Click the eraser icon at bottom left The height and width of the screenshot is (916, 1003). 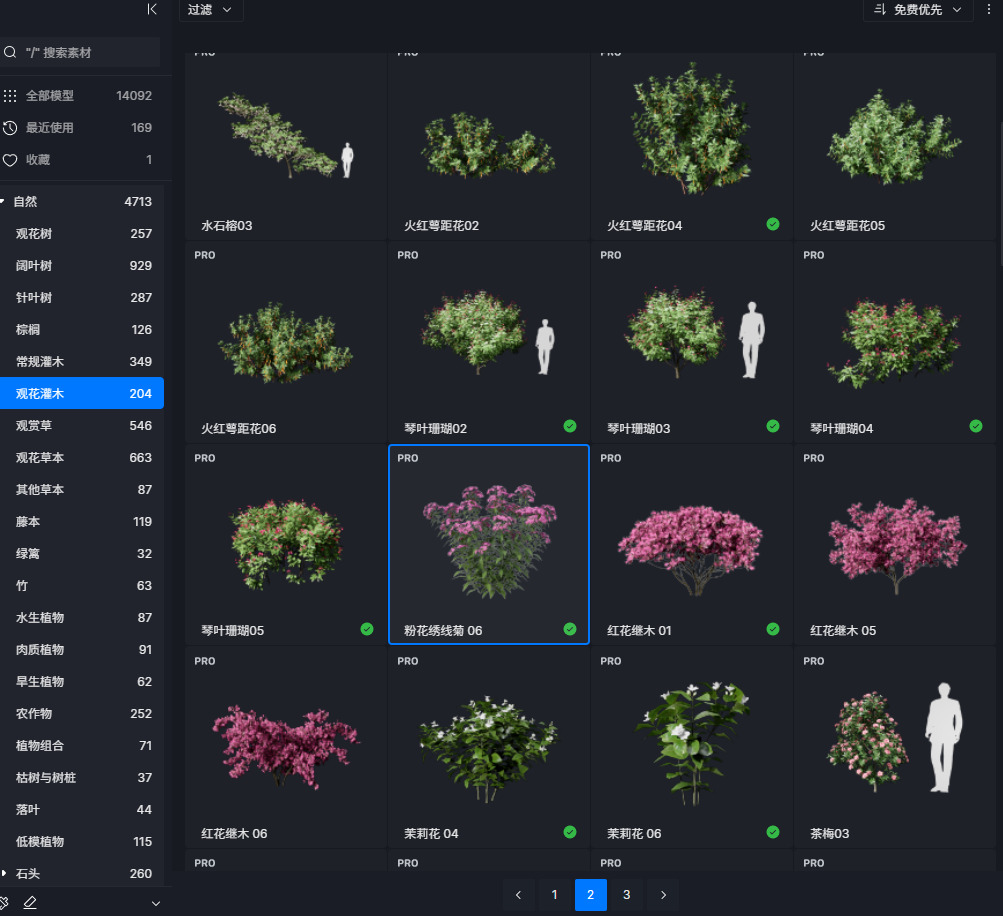(x=30, y=902)
